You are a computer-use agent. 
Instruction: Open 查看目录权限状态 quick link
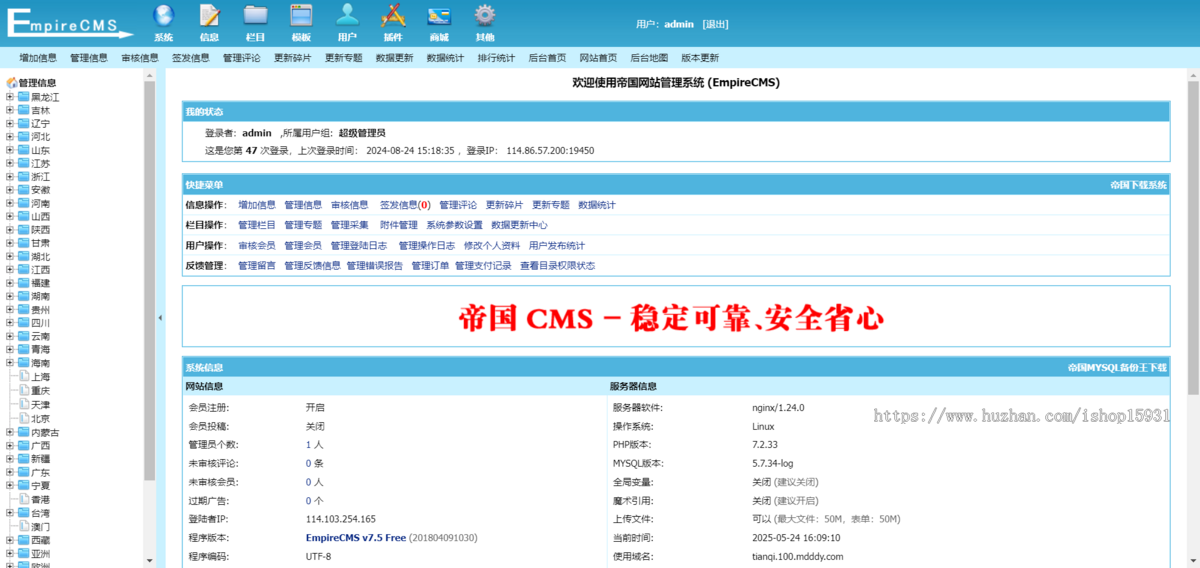(x=557, y=266)
